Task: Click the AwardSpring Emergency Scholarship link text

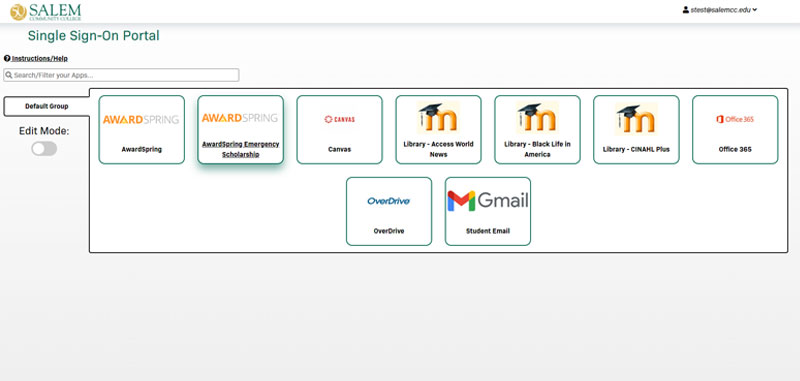Action: (241, 149)
